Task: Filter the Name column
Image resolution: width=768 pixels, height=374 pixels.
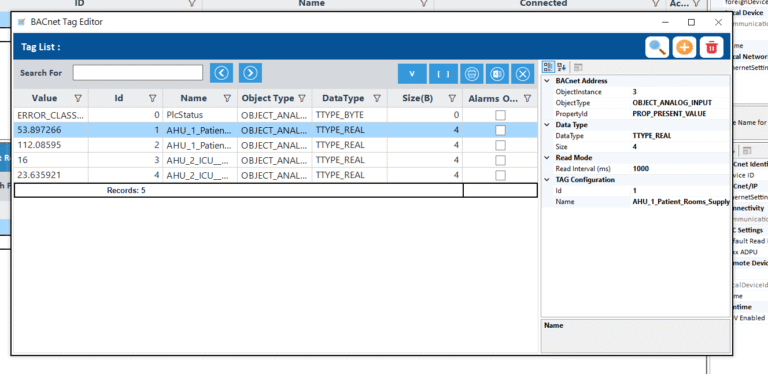Action: pyautogui.click(x=227, y=98)
